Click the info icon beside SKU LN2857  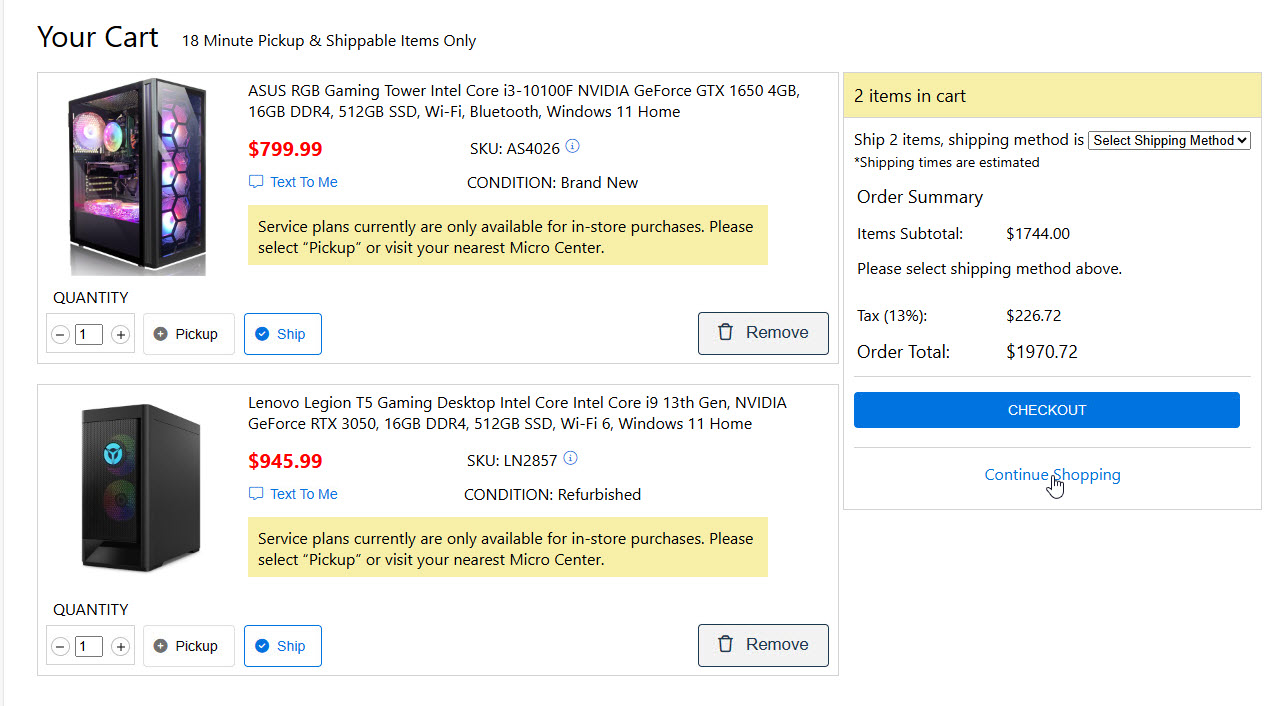tap(571, 459)
